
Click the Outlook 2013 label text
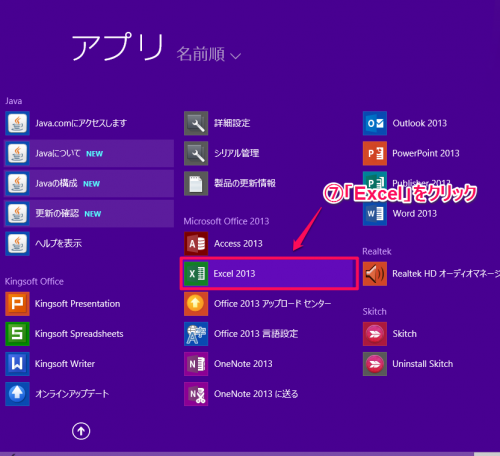420,123
